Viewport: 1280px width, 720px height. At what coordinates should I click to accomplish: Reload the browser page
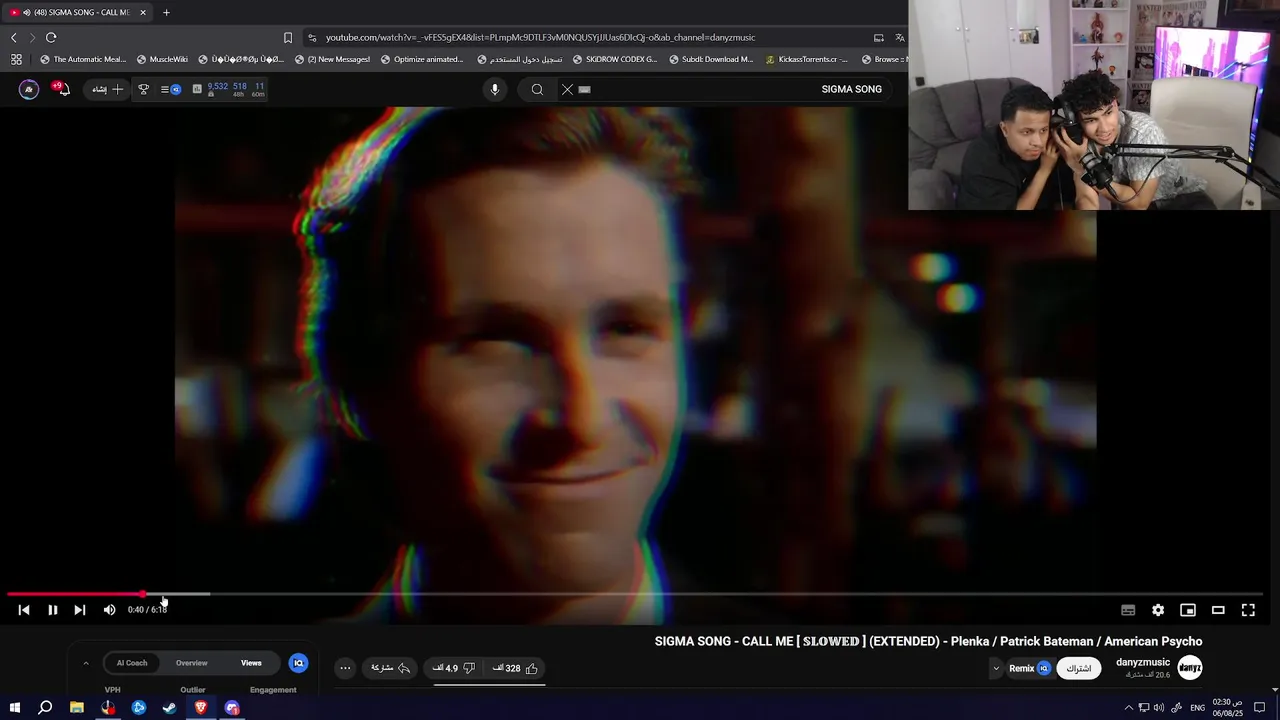(51, 38)
